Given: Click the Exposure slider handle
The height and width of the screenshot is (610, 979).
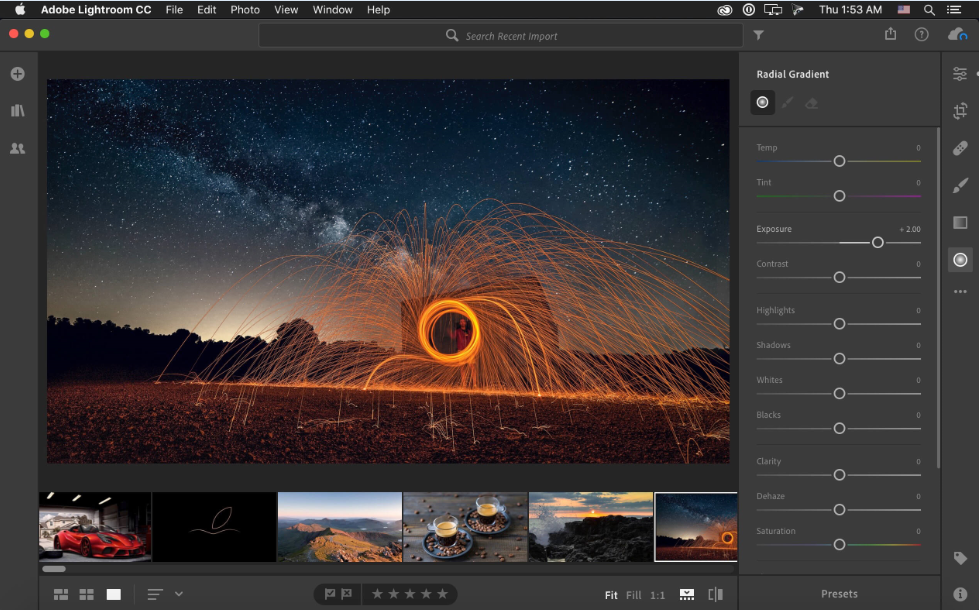Looking at the screenshot, I should [x=877, y=242].
